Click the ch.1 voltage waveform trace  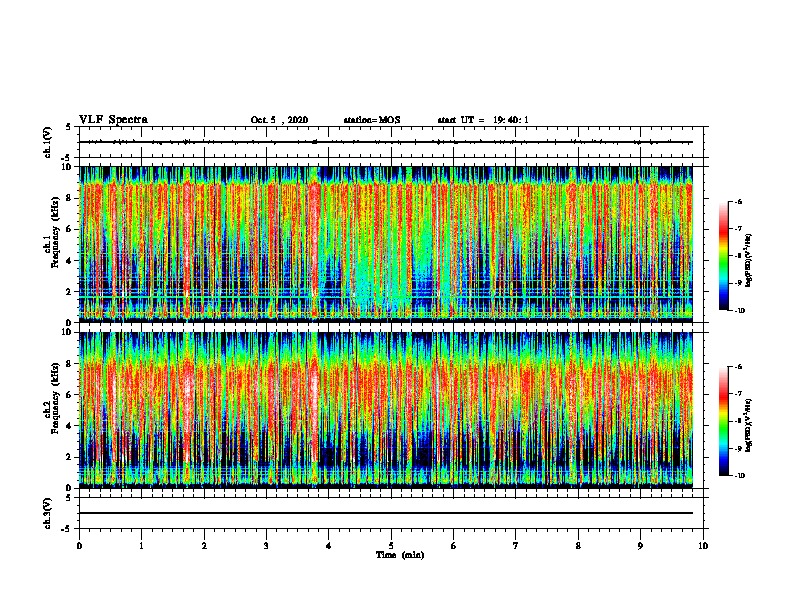click(x=386, y=142)
